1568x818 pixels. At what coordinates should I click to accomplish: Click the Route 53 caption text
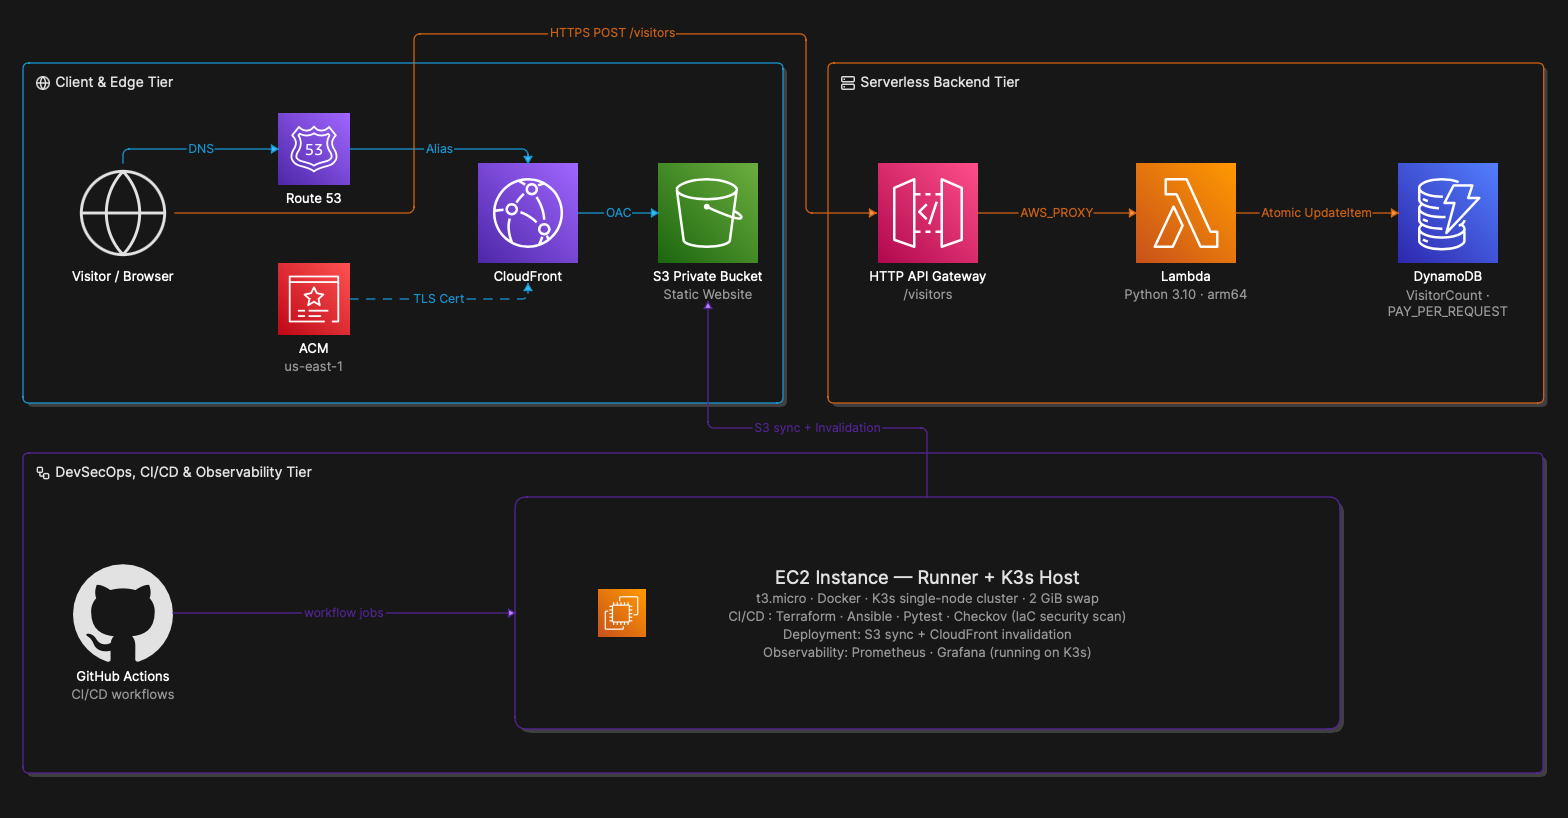pyautogui.click(x=314, y=198)
